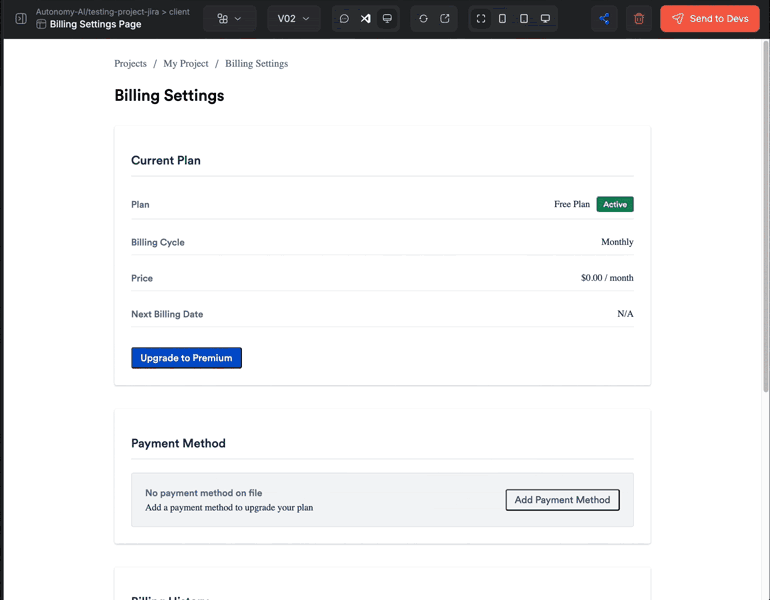Toggle the sidebar panel icon

pyautogui.click(x=21, y=19)
